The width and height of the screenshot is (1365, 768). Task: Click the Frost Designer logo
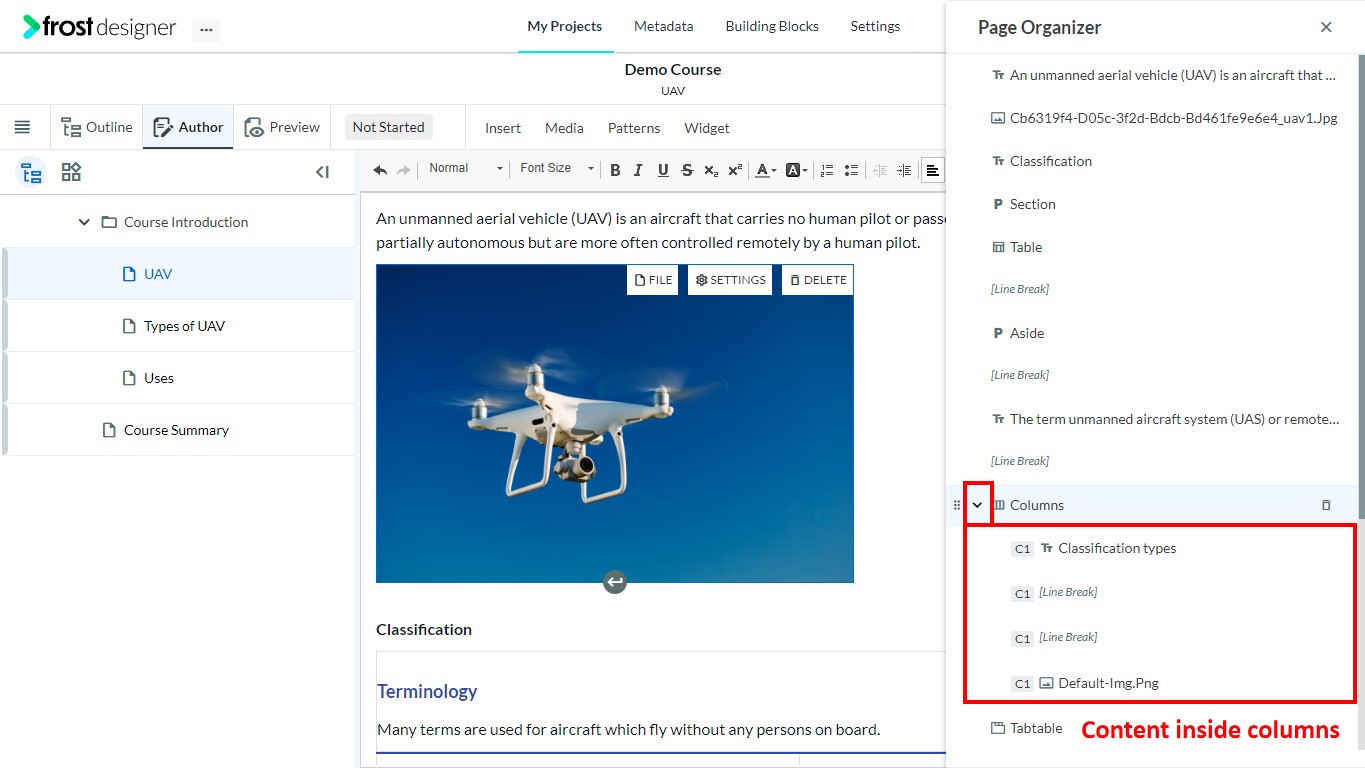(x=100, y=27)
